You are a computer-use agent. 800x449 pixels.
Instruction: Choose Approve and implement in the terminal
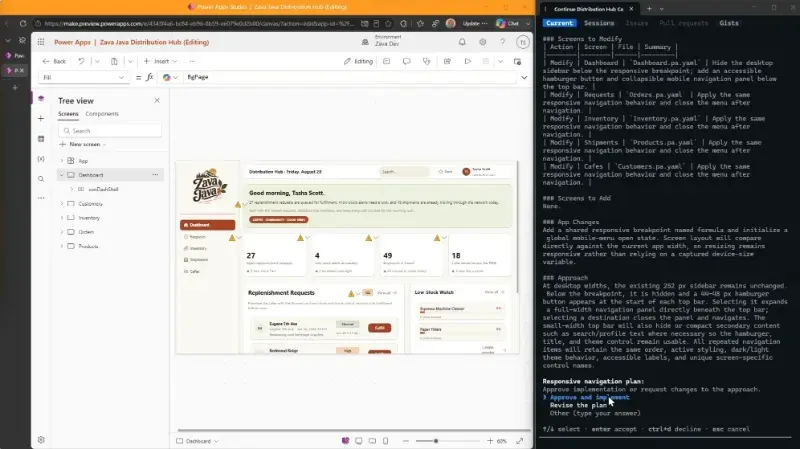point(589,397)
